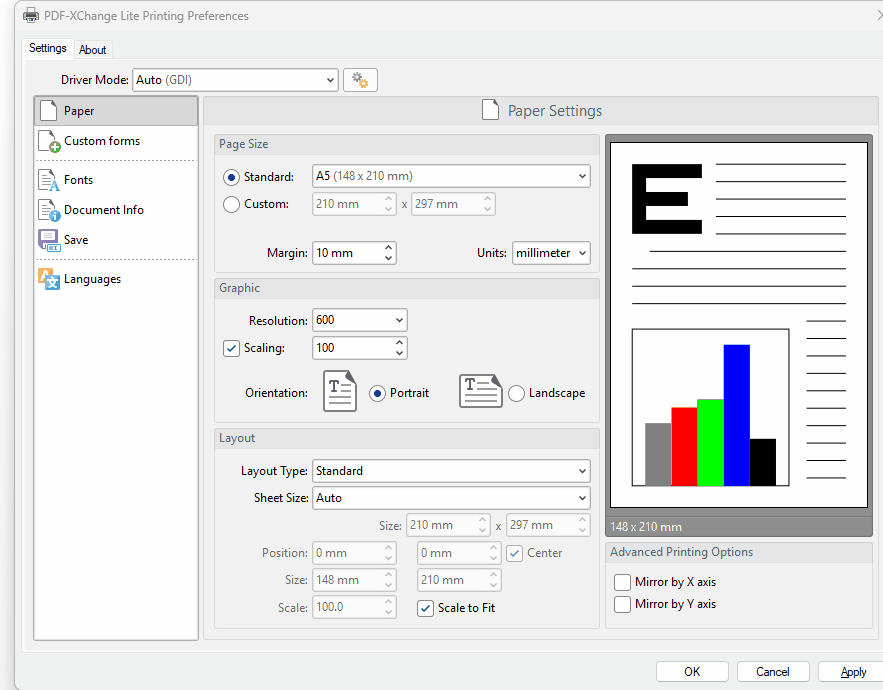Decrease the Scaling value with down arrow
Screen dimensions: 883x690
pyautogui.click(x=399, y=353)
